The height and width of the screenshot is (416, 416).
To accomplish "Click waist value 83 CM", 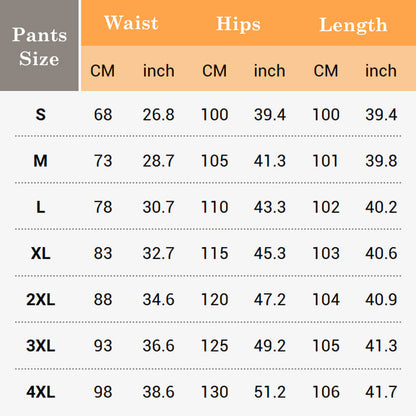I will tap(103, 253).
